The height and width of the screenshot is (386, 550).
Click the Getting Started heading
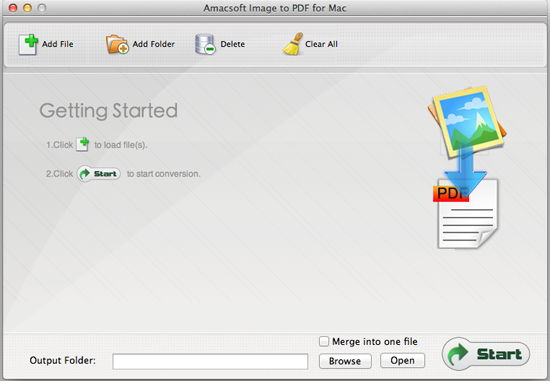(108, 111)
